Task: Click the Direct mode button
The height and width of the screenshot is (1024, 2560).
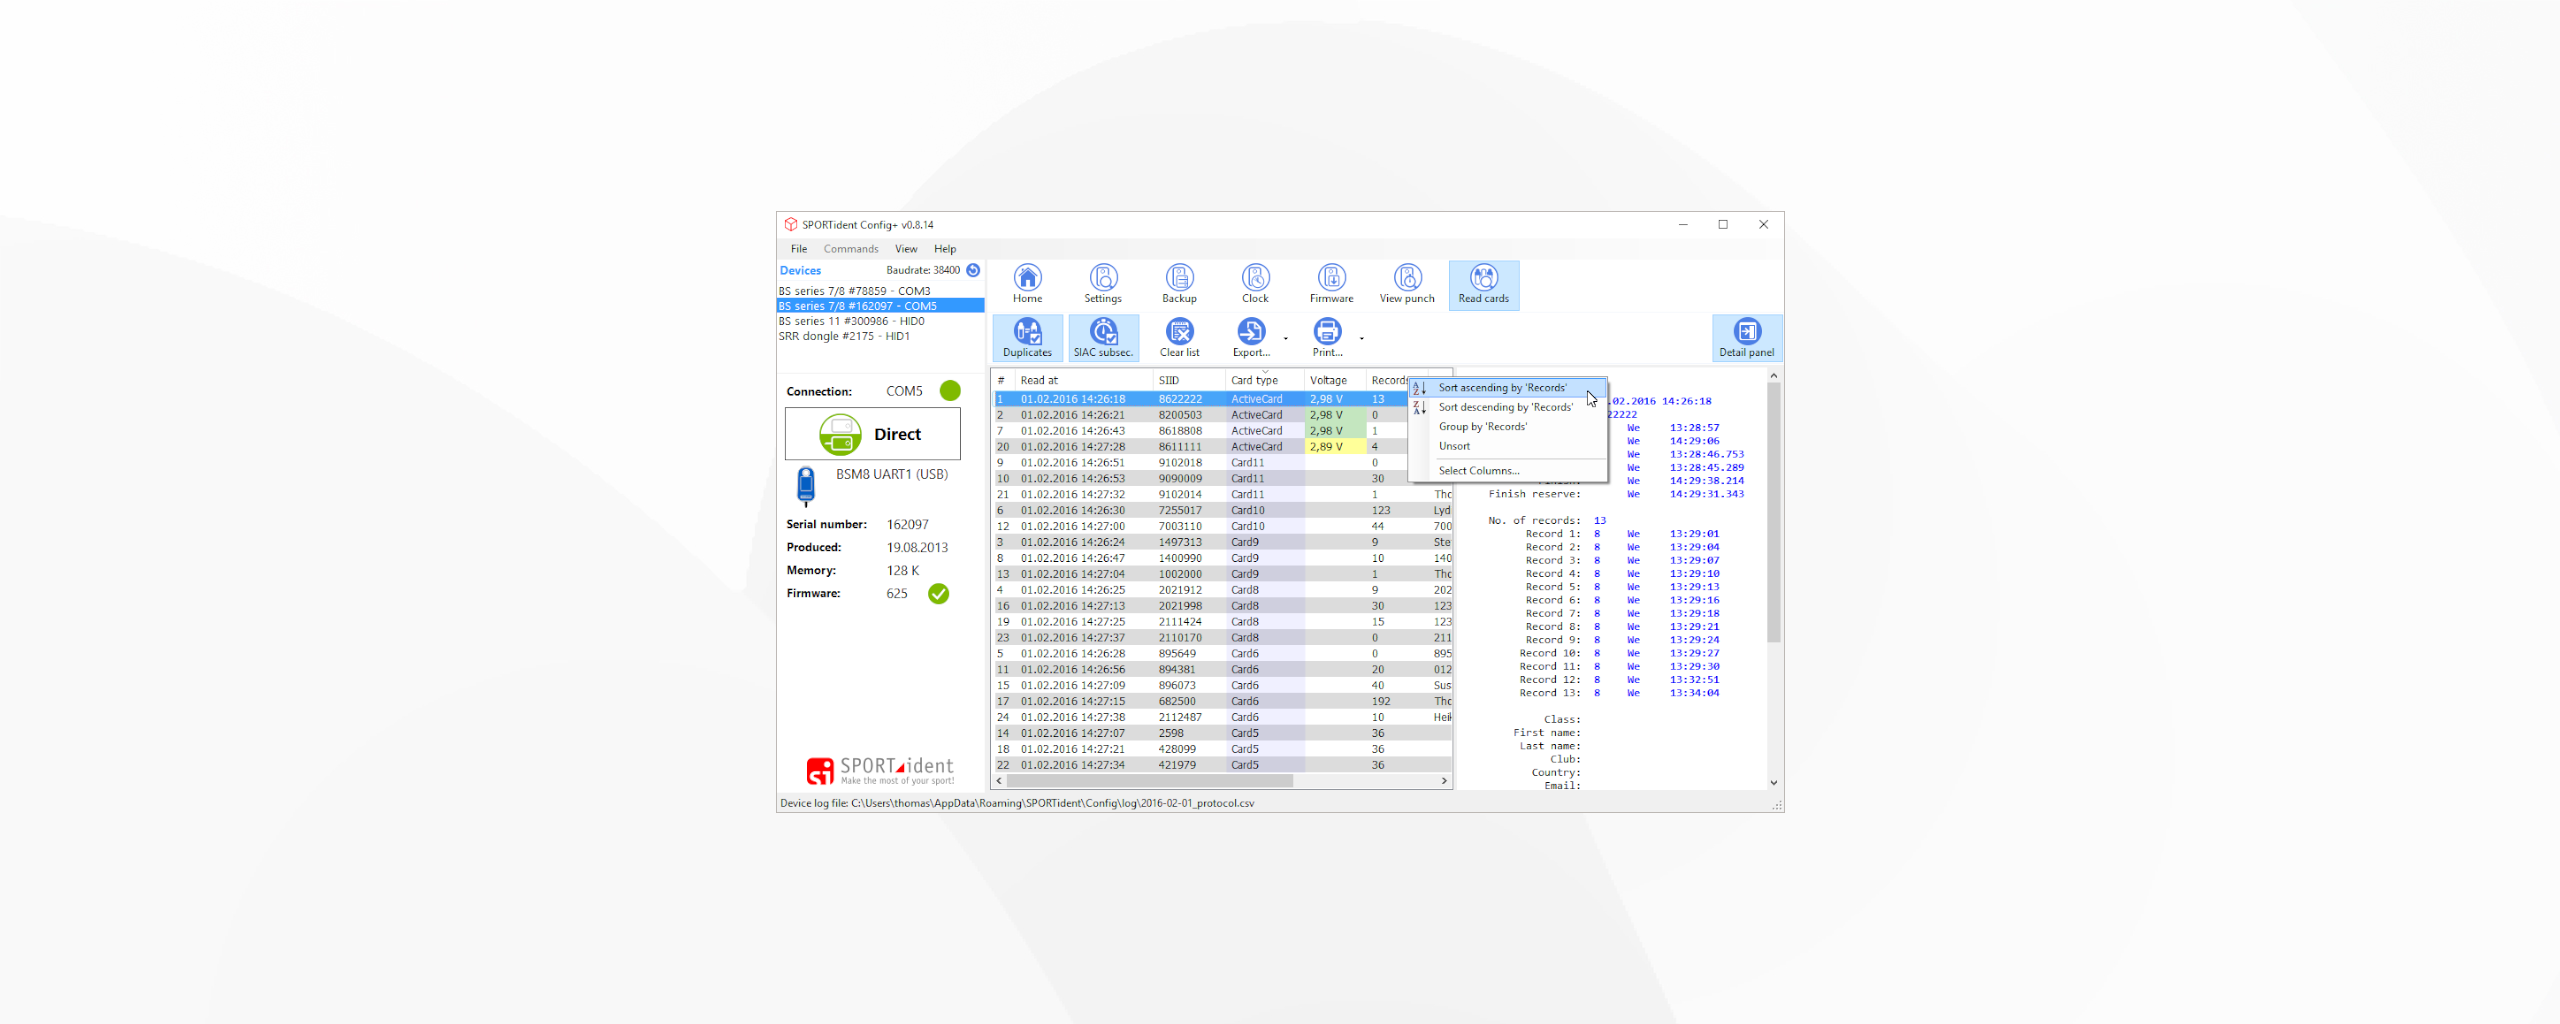Action: (873, 434)
